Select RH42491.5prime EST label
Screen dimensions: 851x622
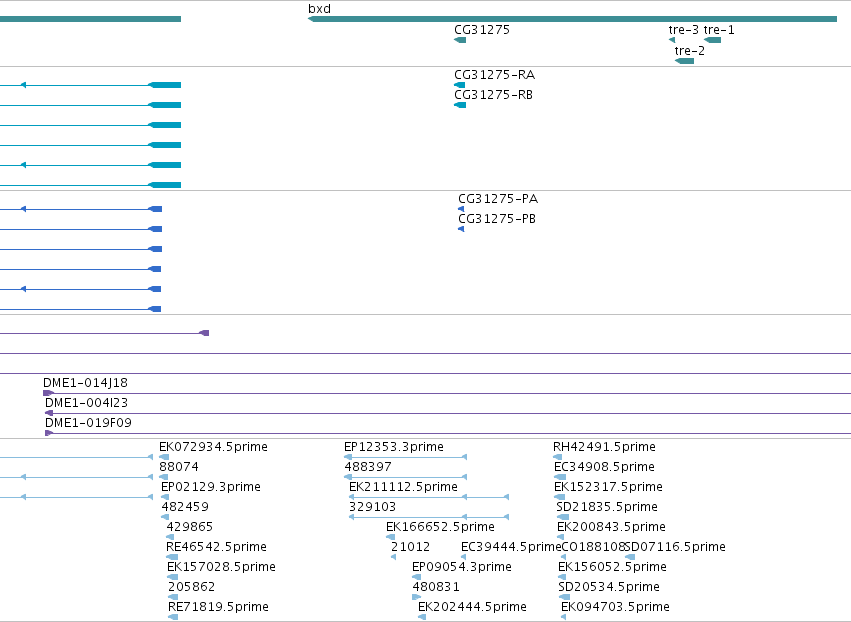tap(604, 447)
